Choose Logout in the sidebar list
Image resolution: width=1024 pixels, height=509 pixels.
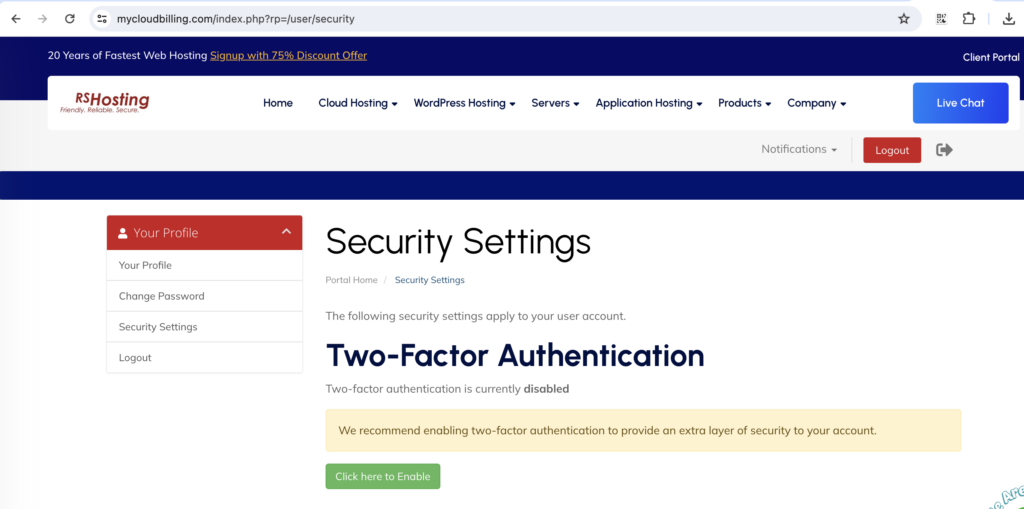coord(204,357)
